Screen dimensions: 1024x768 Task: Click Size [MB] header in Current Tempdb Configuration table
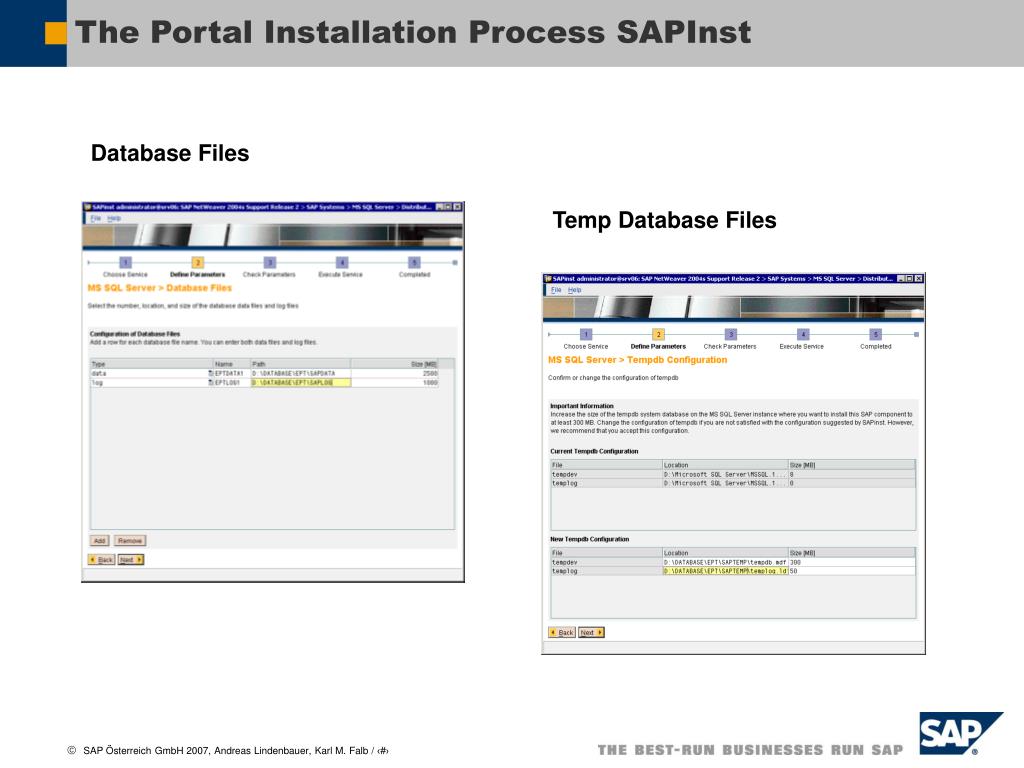[852, 465]
